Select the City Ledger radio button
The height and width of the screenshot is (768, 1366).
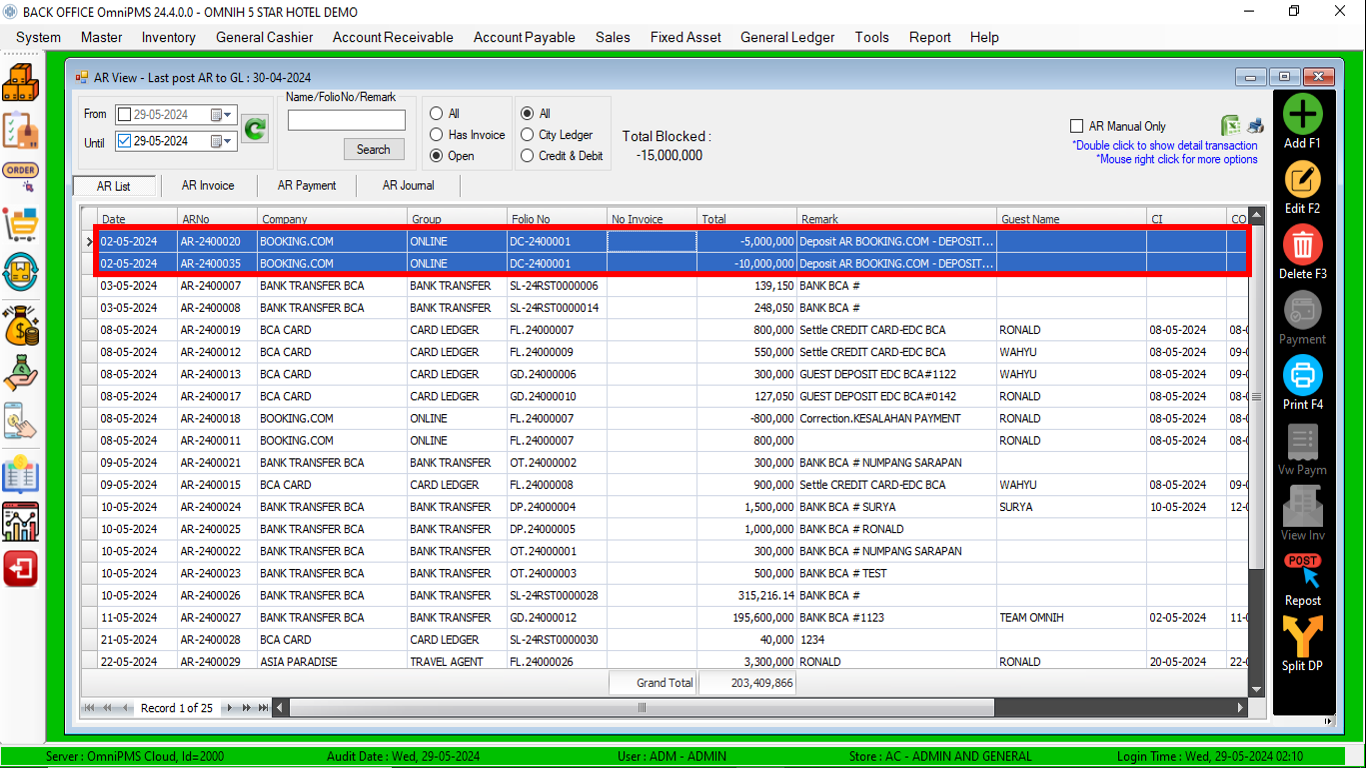click(x=527, y=134)
